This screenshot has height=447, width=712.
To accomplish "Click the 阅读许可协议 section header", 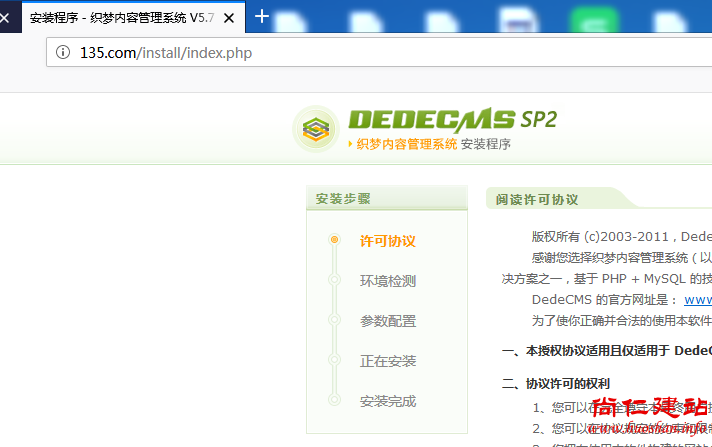I will tap(537, 199).
